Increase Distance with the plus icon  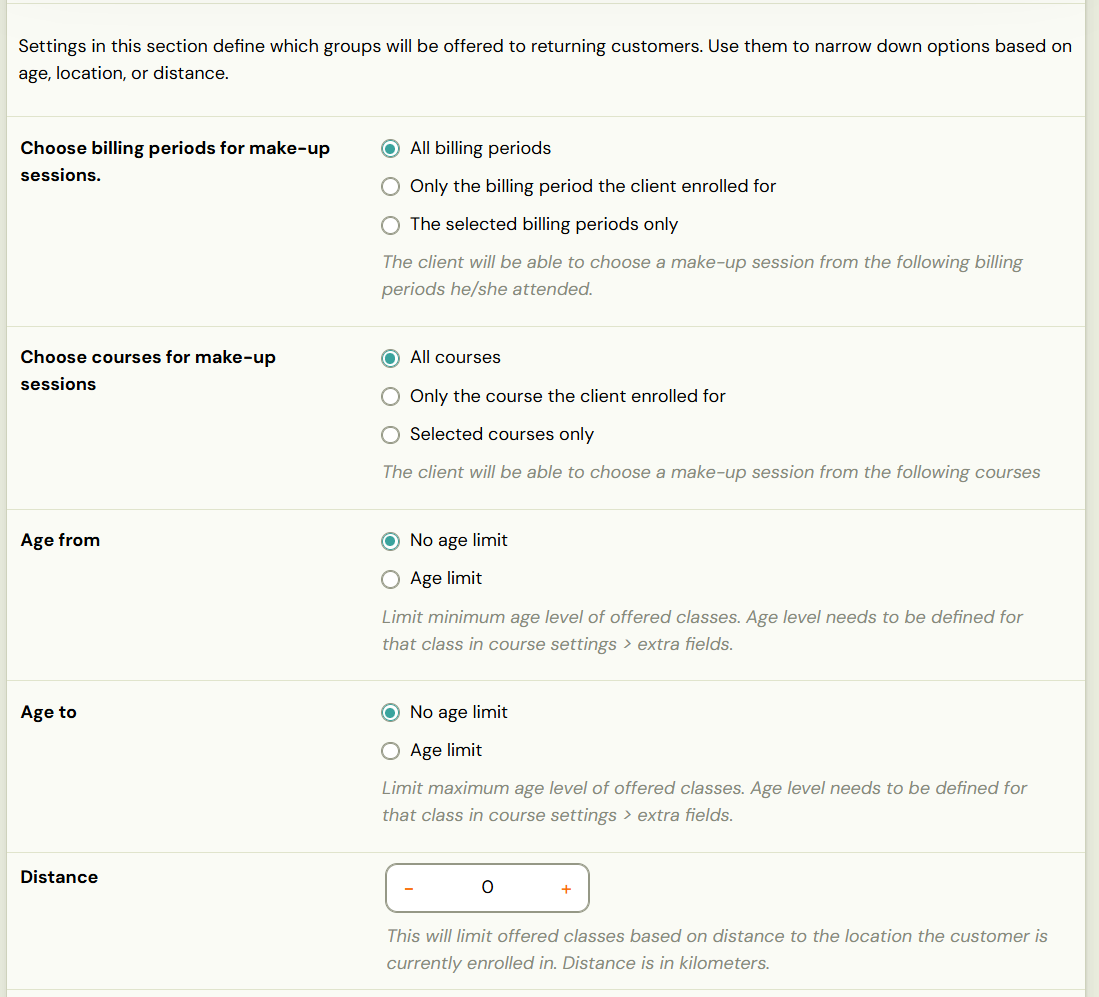point(566,889)
